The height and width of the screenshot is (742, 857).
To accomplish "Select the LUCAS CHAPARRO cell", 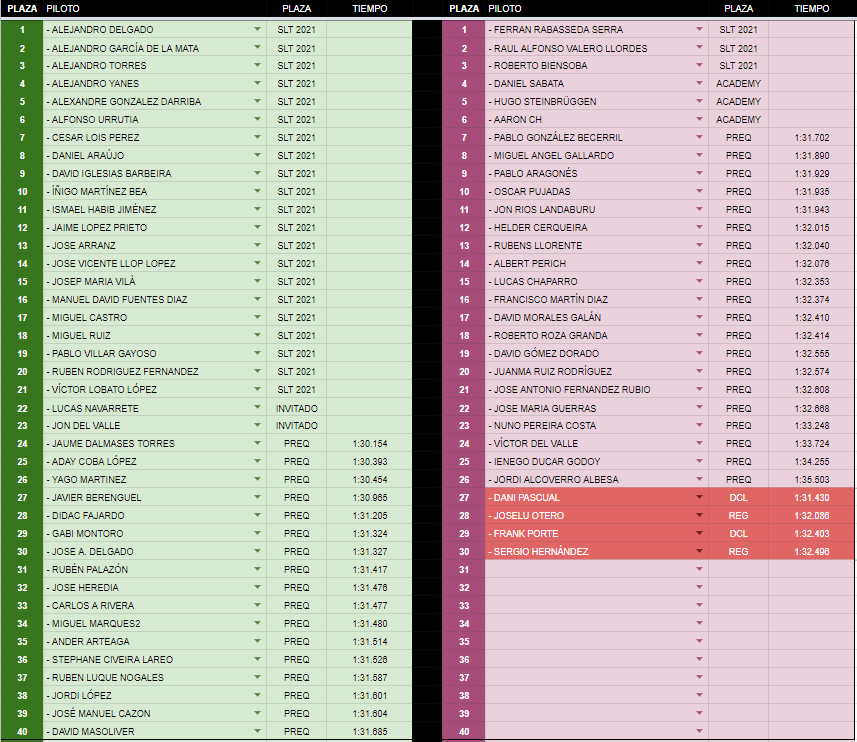I will (x=596, y=281).
